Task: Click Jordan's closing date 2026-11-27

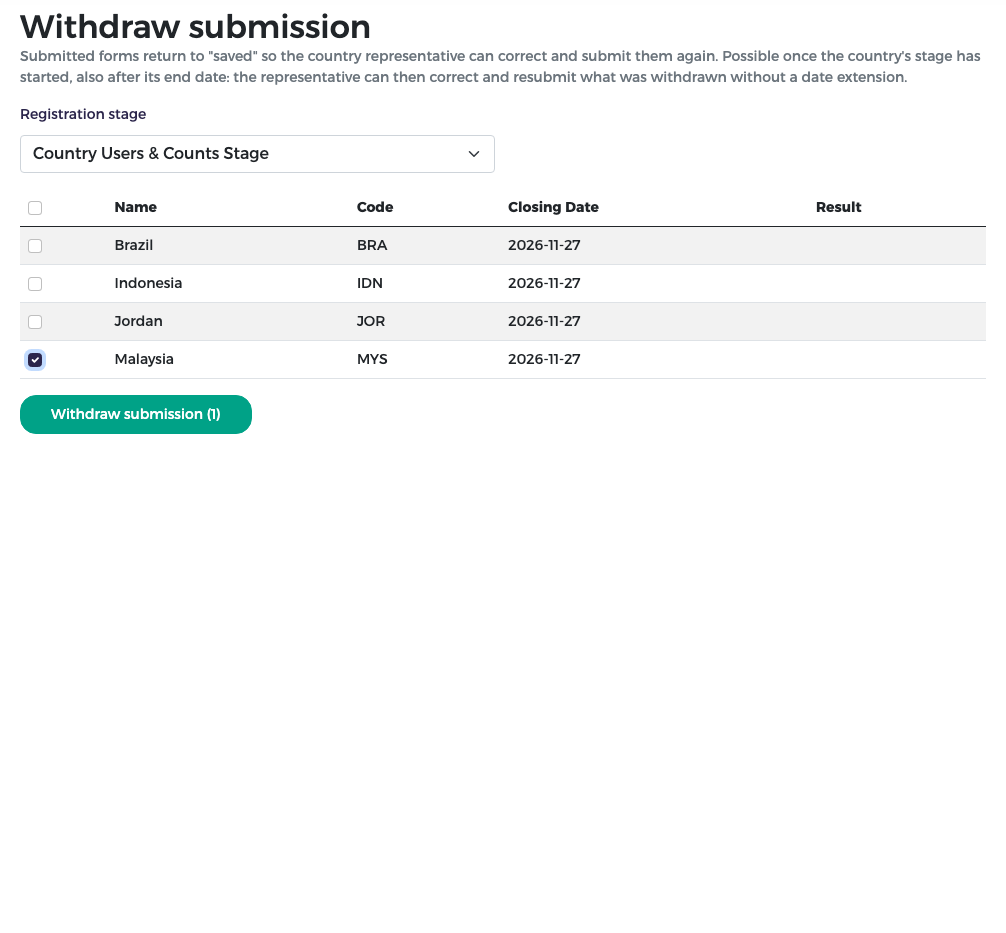Action: coord(544,321)
